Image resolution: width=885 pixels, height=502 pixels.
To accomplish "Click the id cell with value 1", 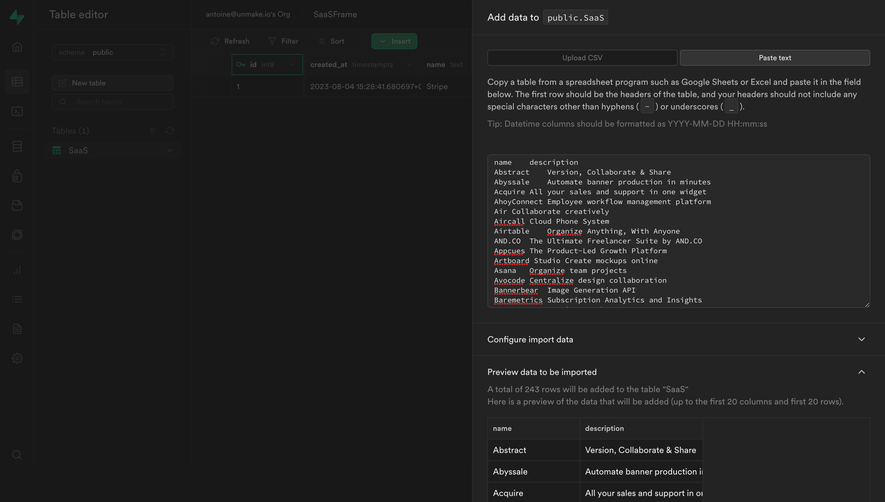I will point(267,86).
